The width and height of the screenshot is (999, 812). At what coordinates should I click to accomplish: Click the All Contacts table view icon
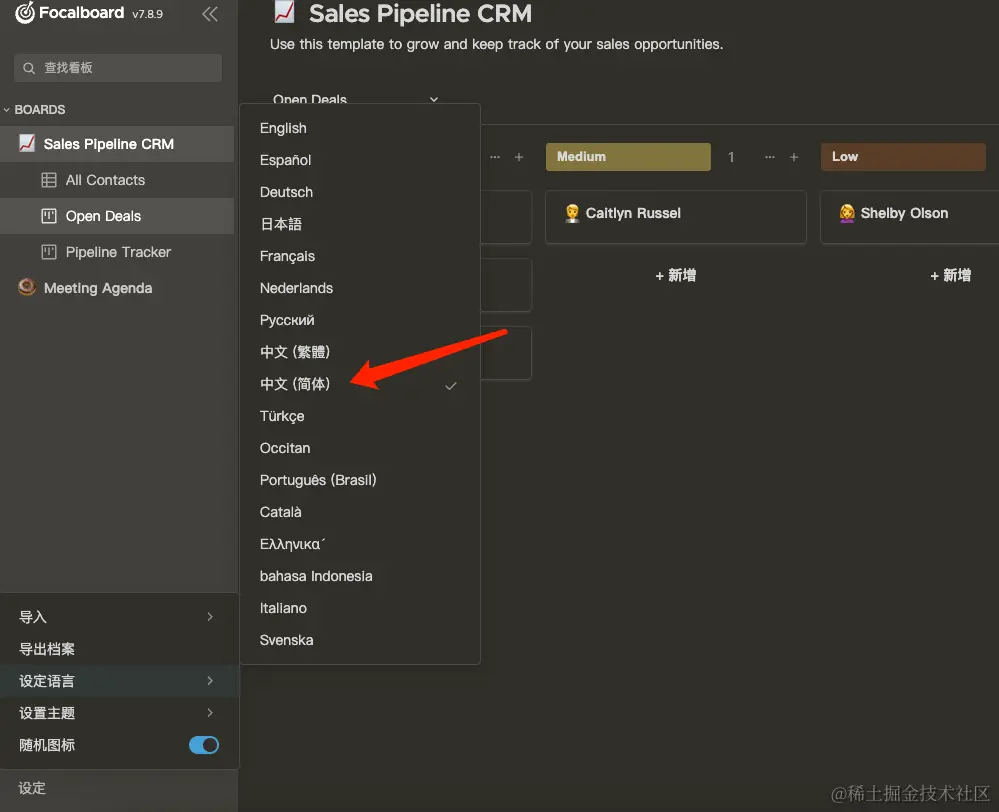click(x=48, y=180)
